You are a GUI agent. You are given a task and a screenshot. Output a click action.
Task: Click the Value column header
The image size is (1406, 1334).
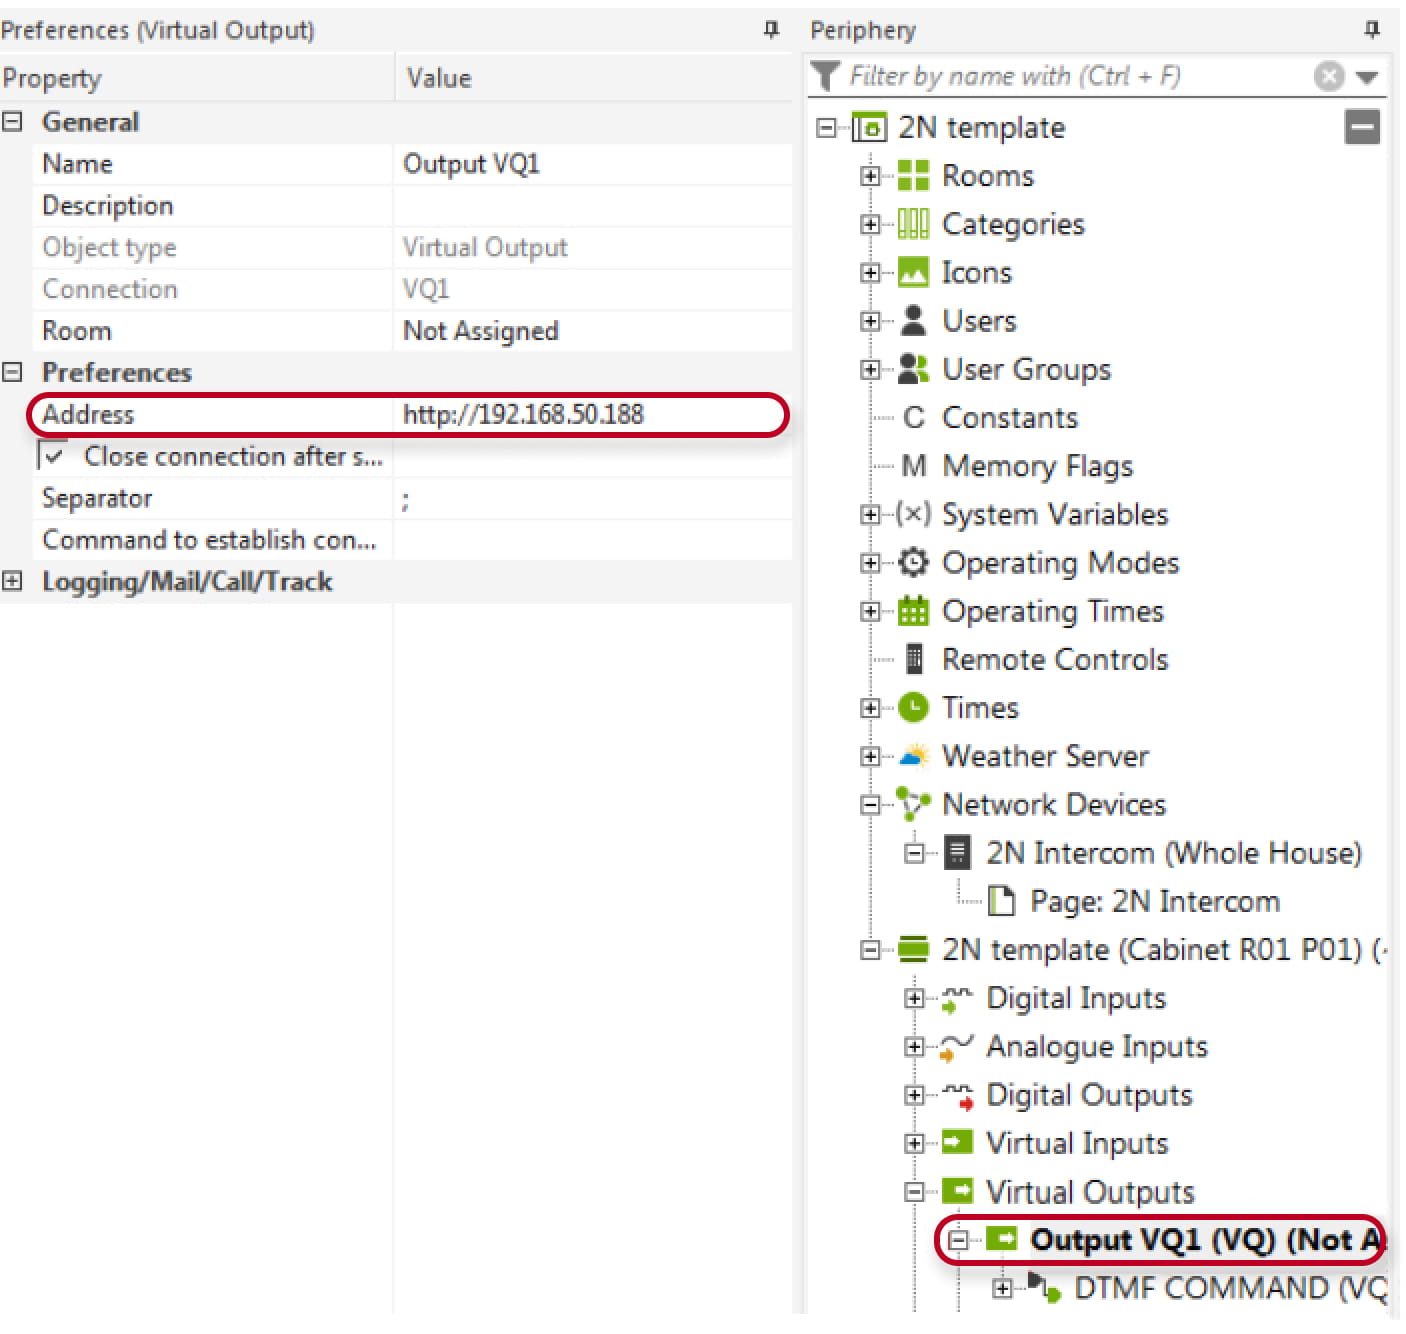click(595, 78)
